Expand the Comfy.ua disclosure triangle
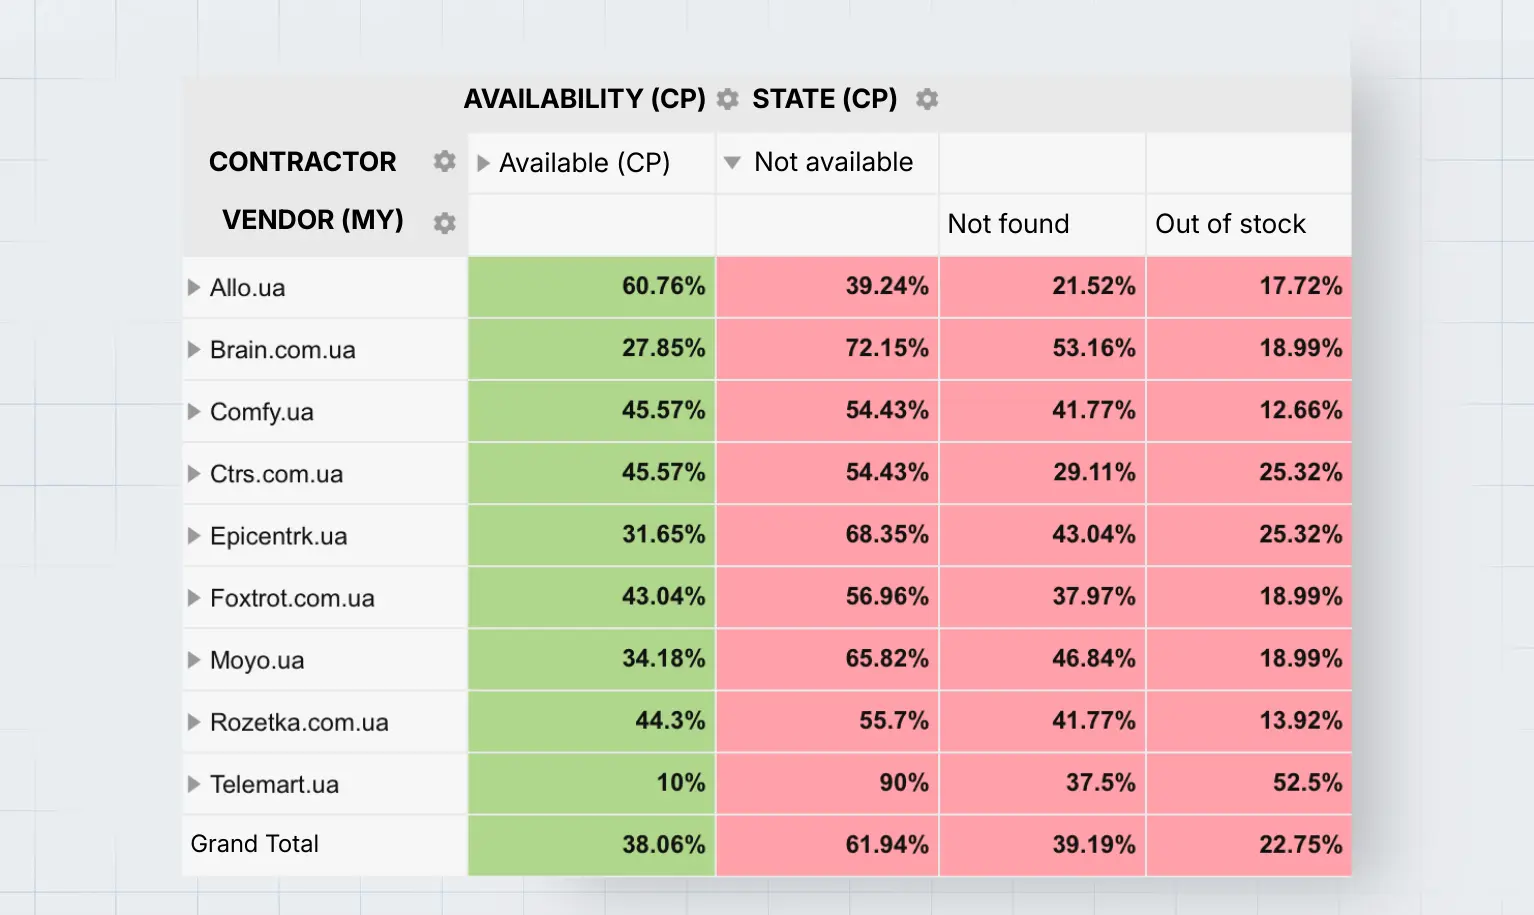 point(192,411)
